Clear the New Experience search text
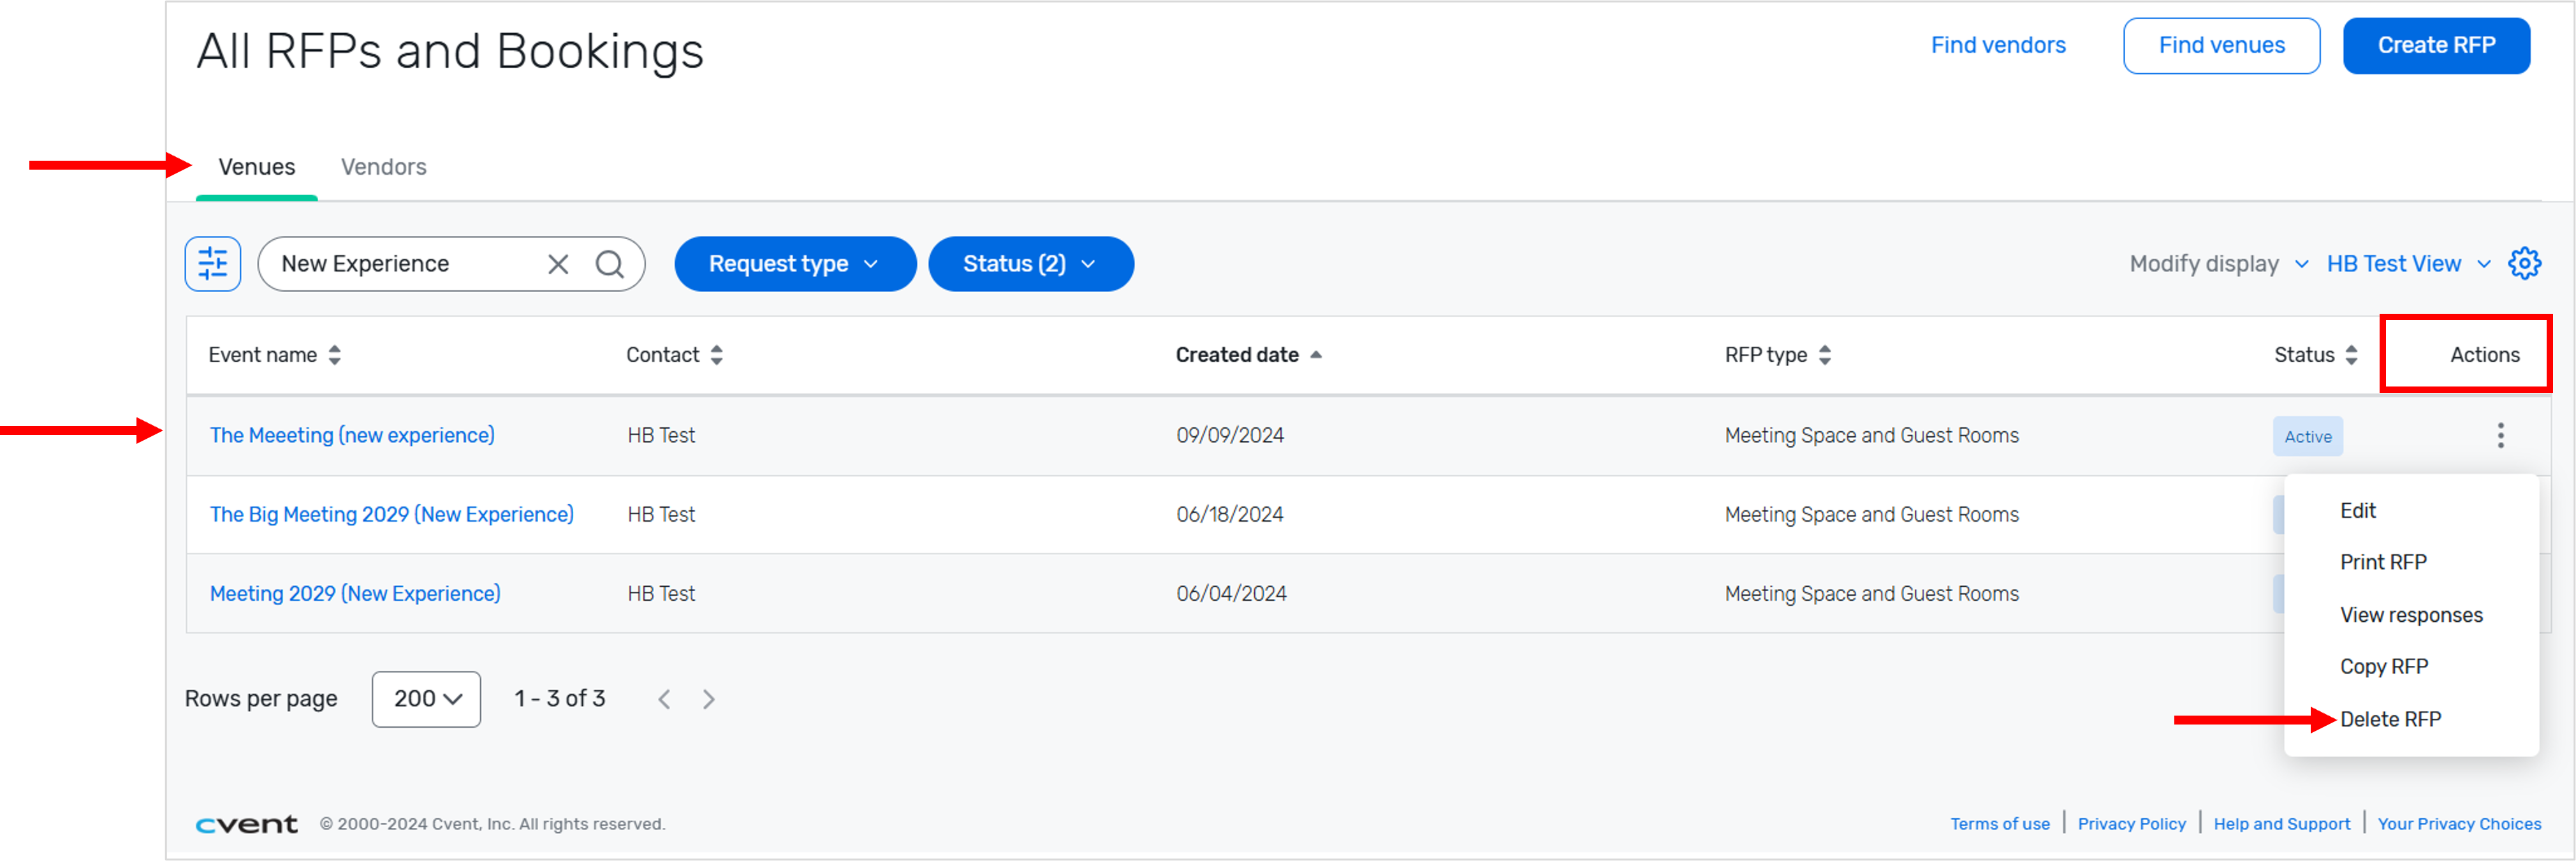This screenshot has height=861, width=2576. 558,264
